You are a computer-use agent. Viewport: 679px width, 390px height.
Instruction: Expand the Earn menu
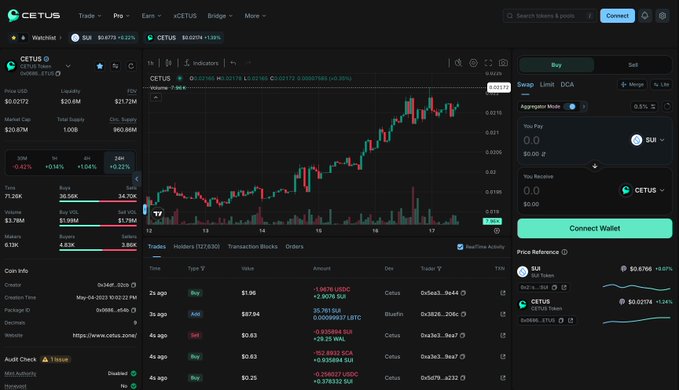[x=151, y=16]
